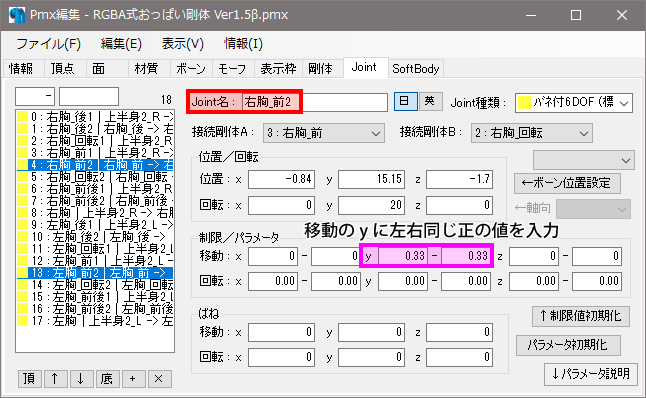Select joint 9: 左胸_後1 in list

coord(95,225)
